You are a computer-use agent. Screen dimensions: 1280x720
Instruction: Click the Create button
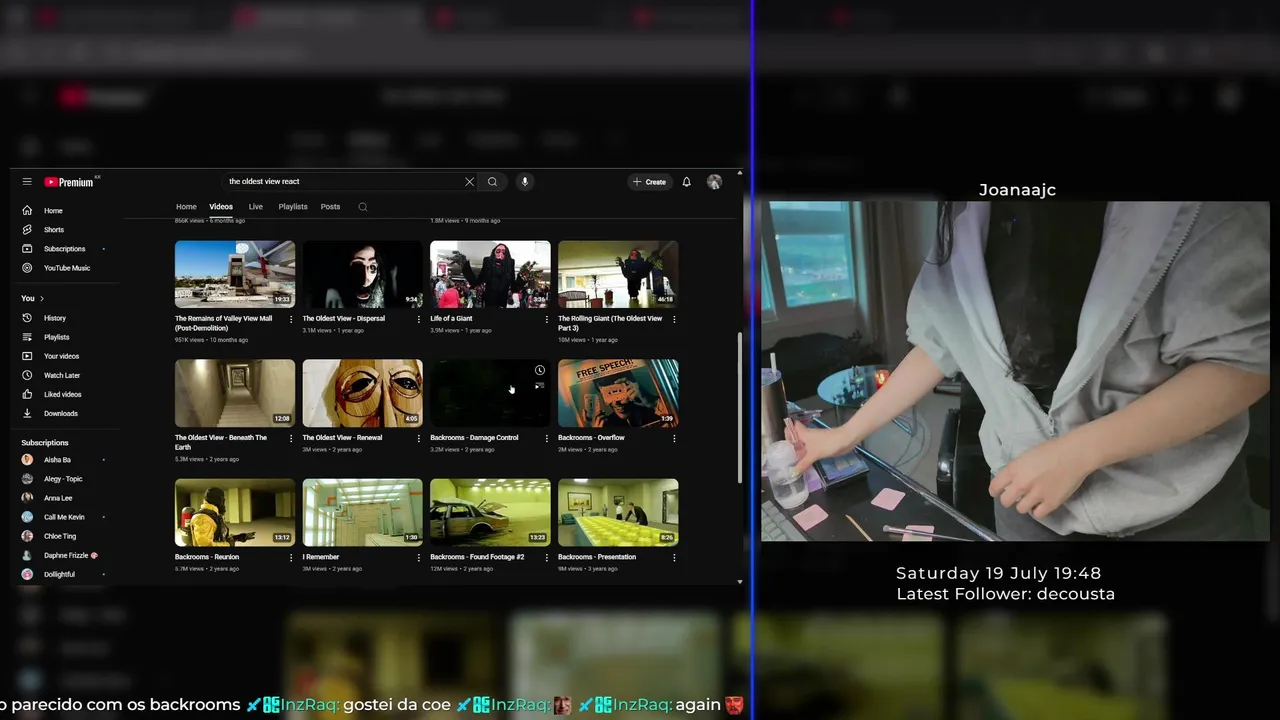[649, 182]
